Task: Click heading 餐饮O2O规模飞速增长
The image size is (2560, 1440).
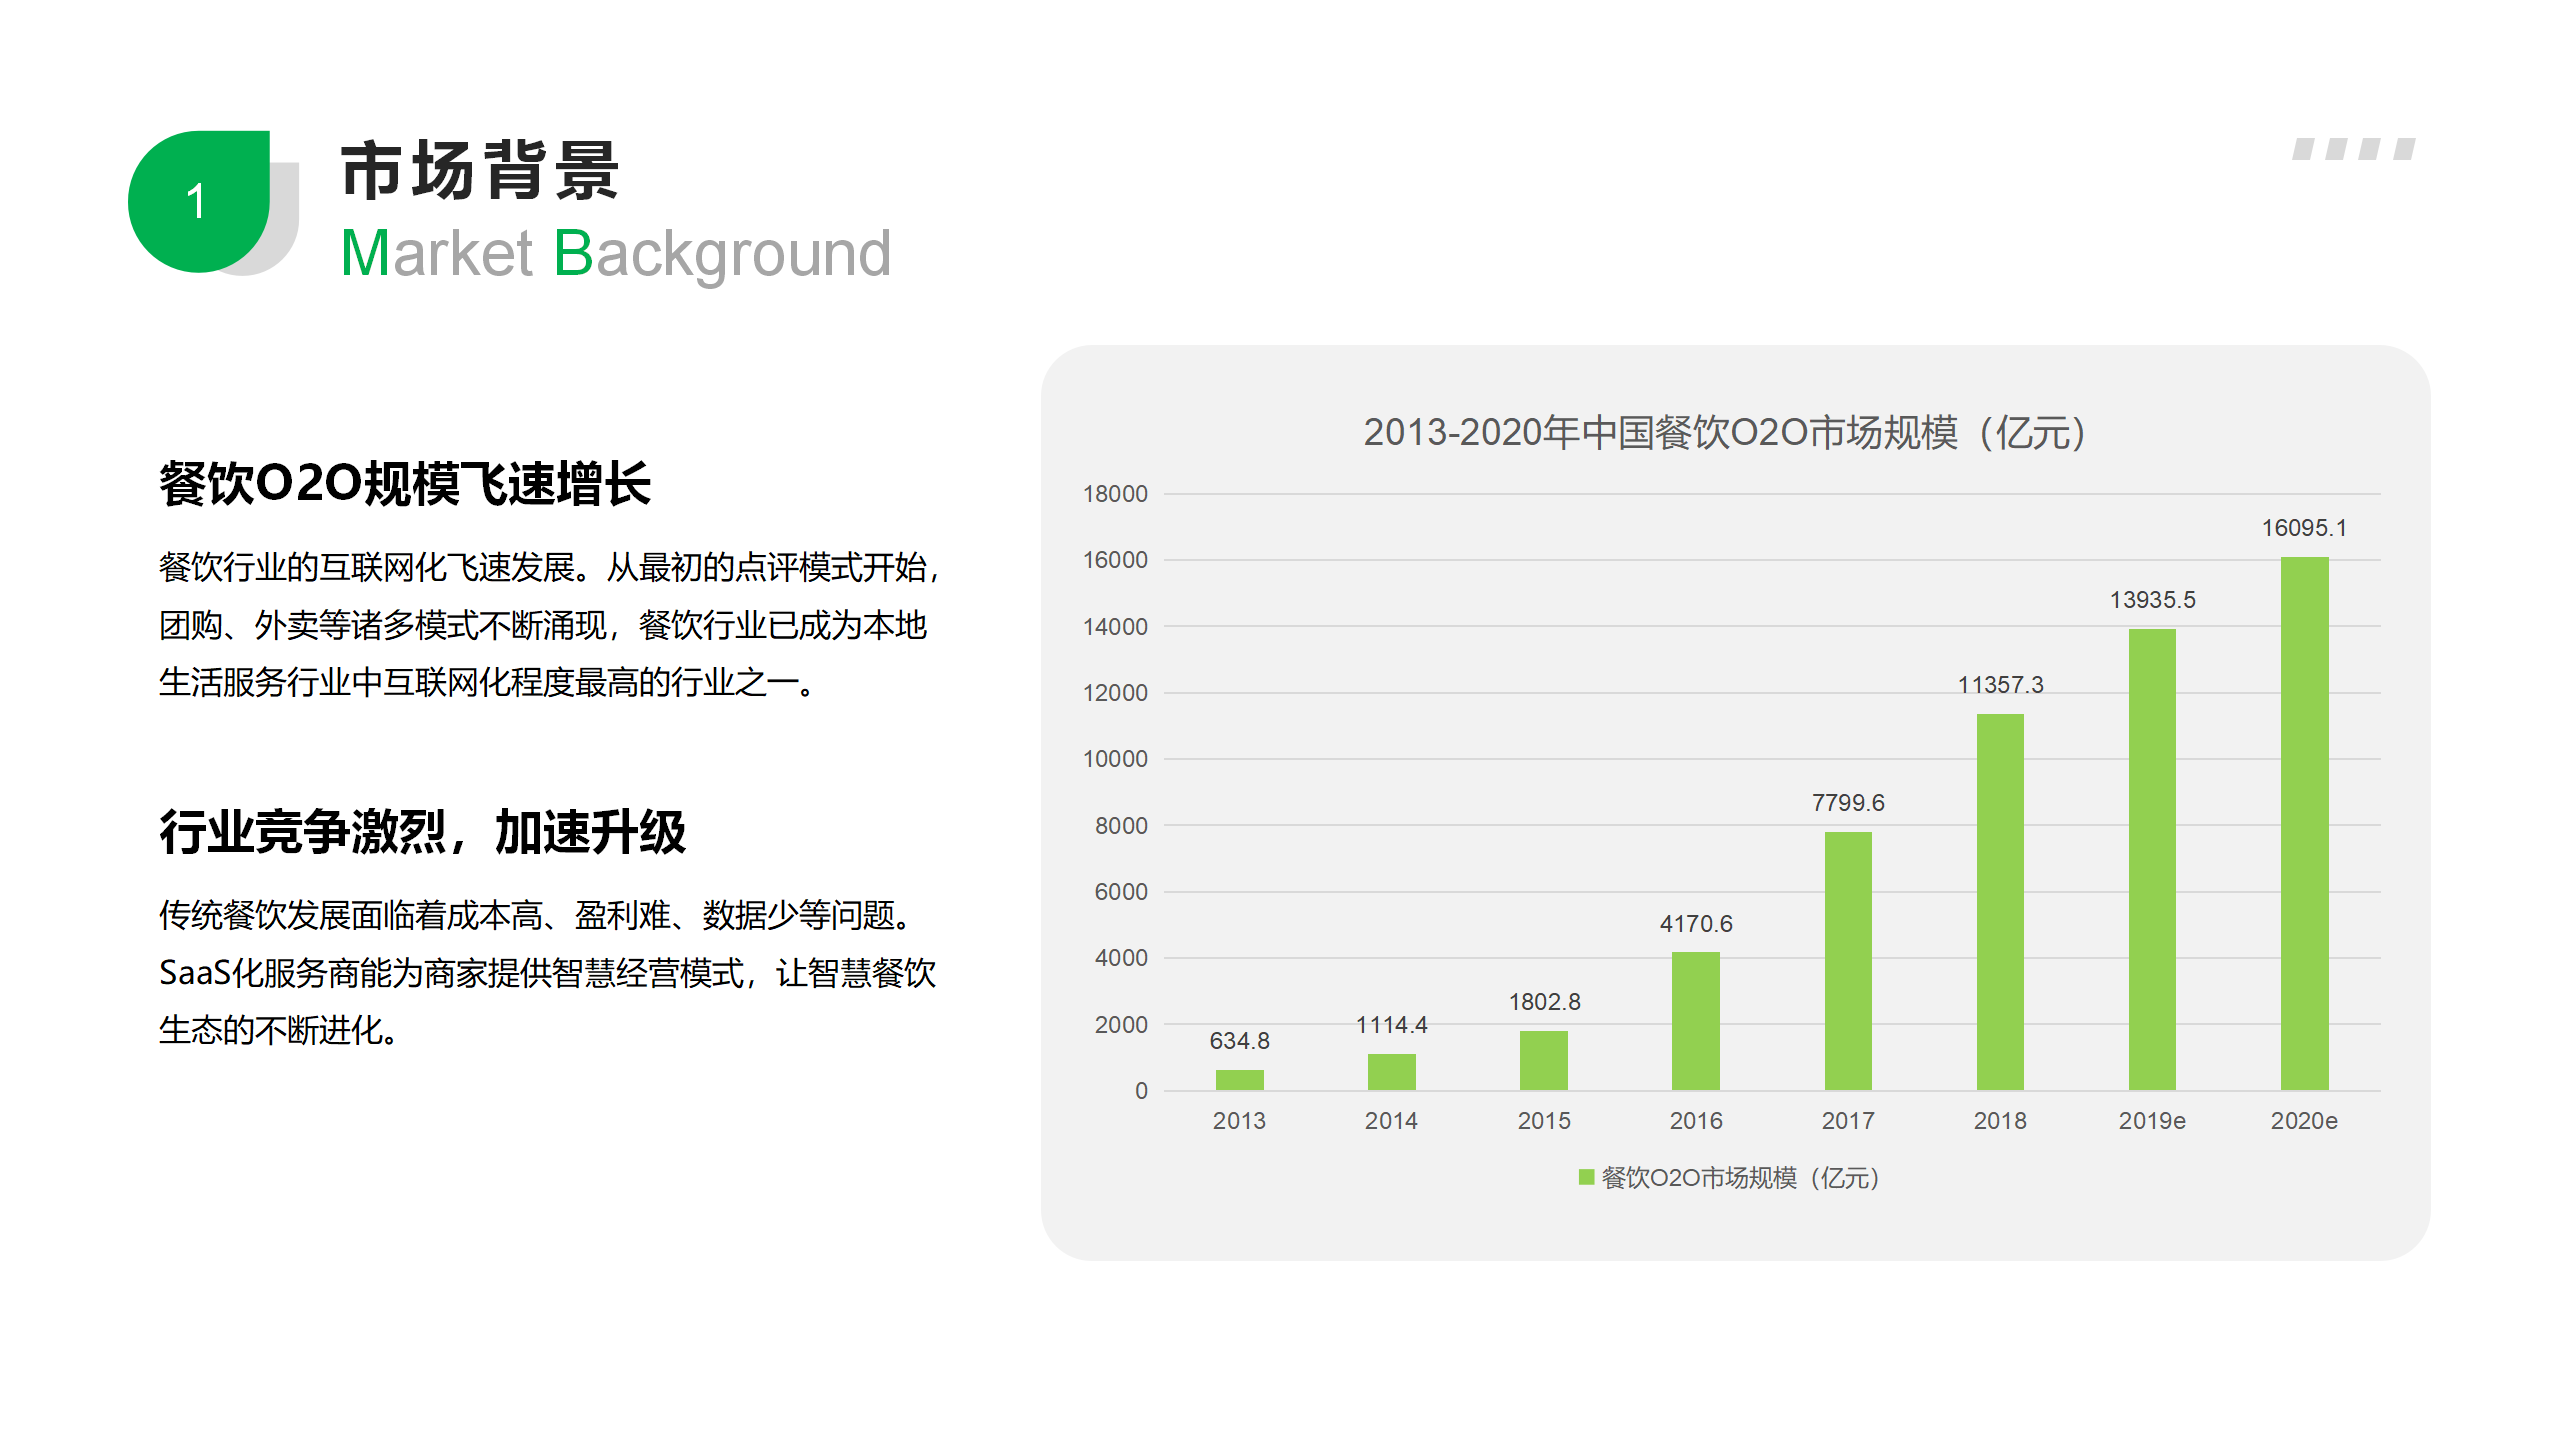Action: (x=405, y=484)
